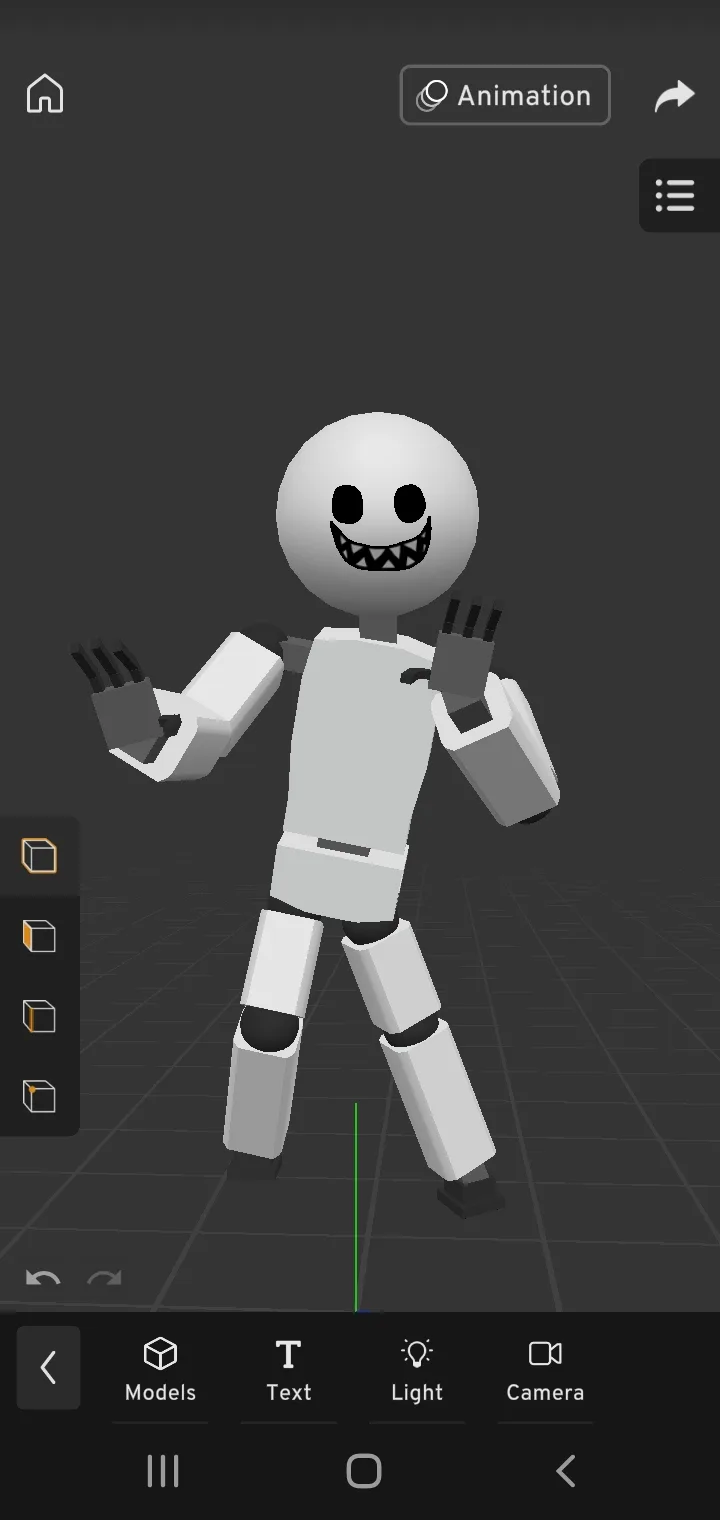Select the cube view with highlighted edge

click(39, 1017)
